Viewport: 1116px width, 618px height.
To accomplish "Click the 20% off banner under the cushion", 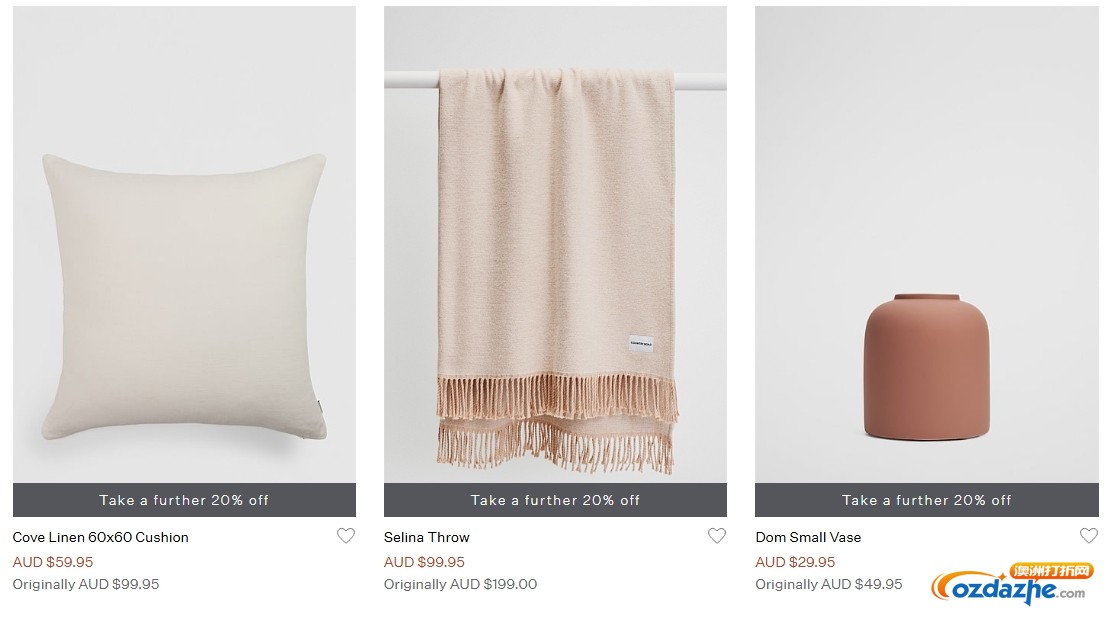I will tap(184, 500).
